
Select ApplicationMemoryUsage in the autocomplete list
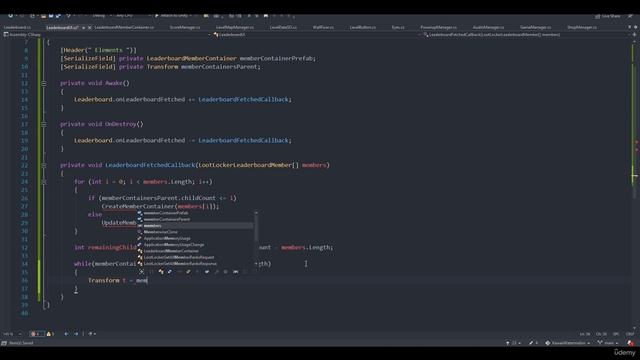click(x=195, y=238)
